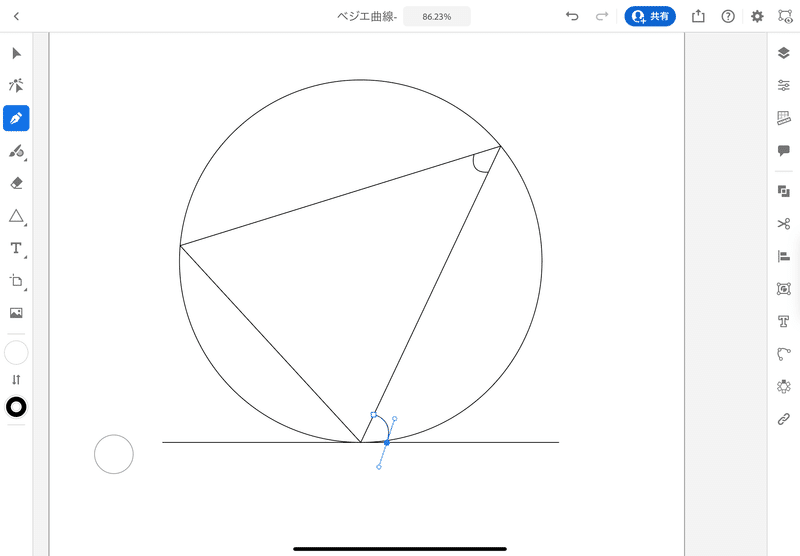Select the Artboard tool

click(x=16, y=281)
